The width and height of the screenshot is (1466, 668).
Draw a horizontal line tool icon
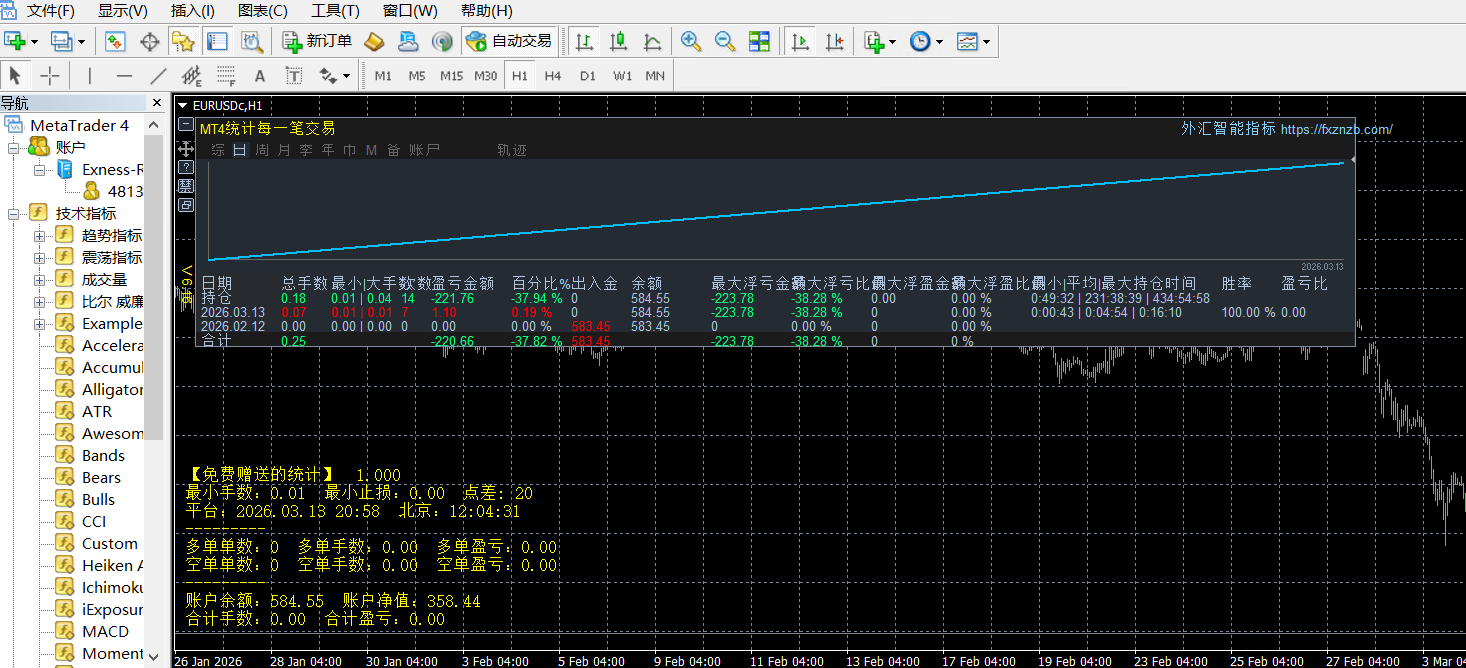coord(124,75)
